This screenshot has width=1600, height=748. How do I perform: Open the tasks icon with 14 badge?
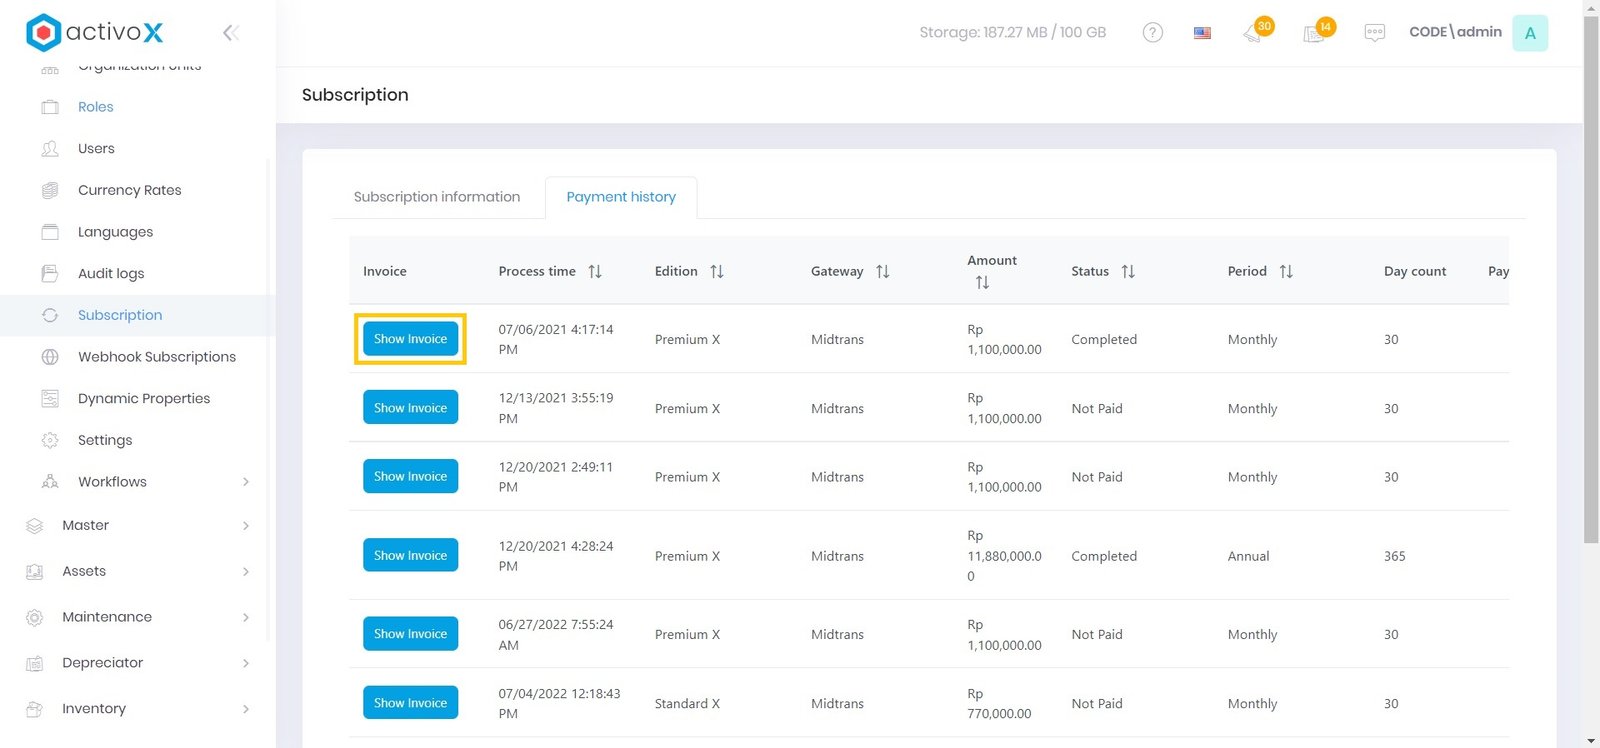click(x=1315, y=33)
